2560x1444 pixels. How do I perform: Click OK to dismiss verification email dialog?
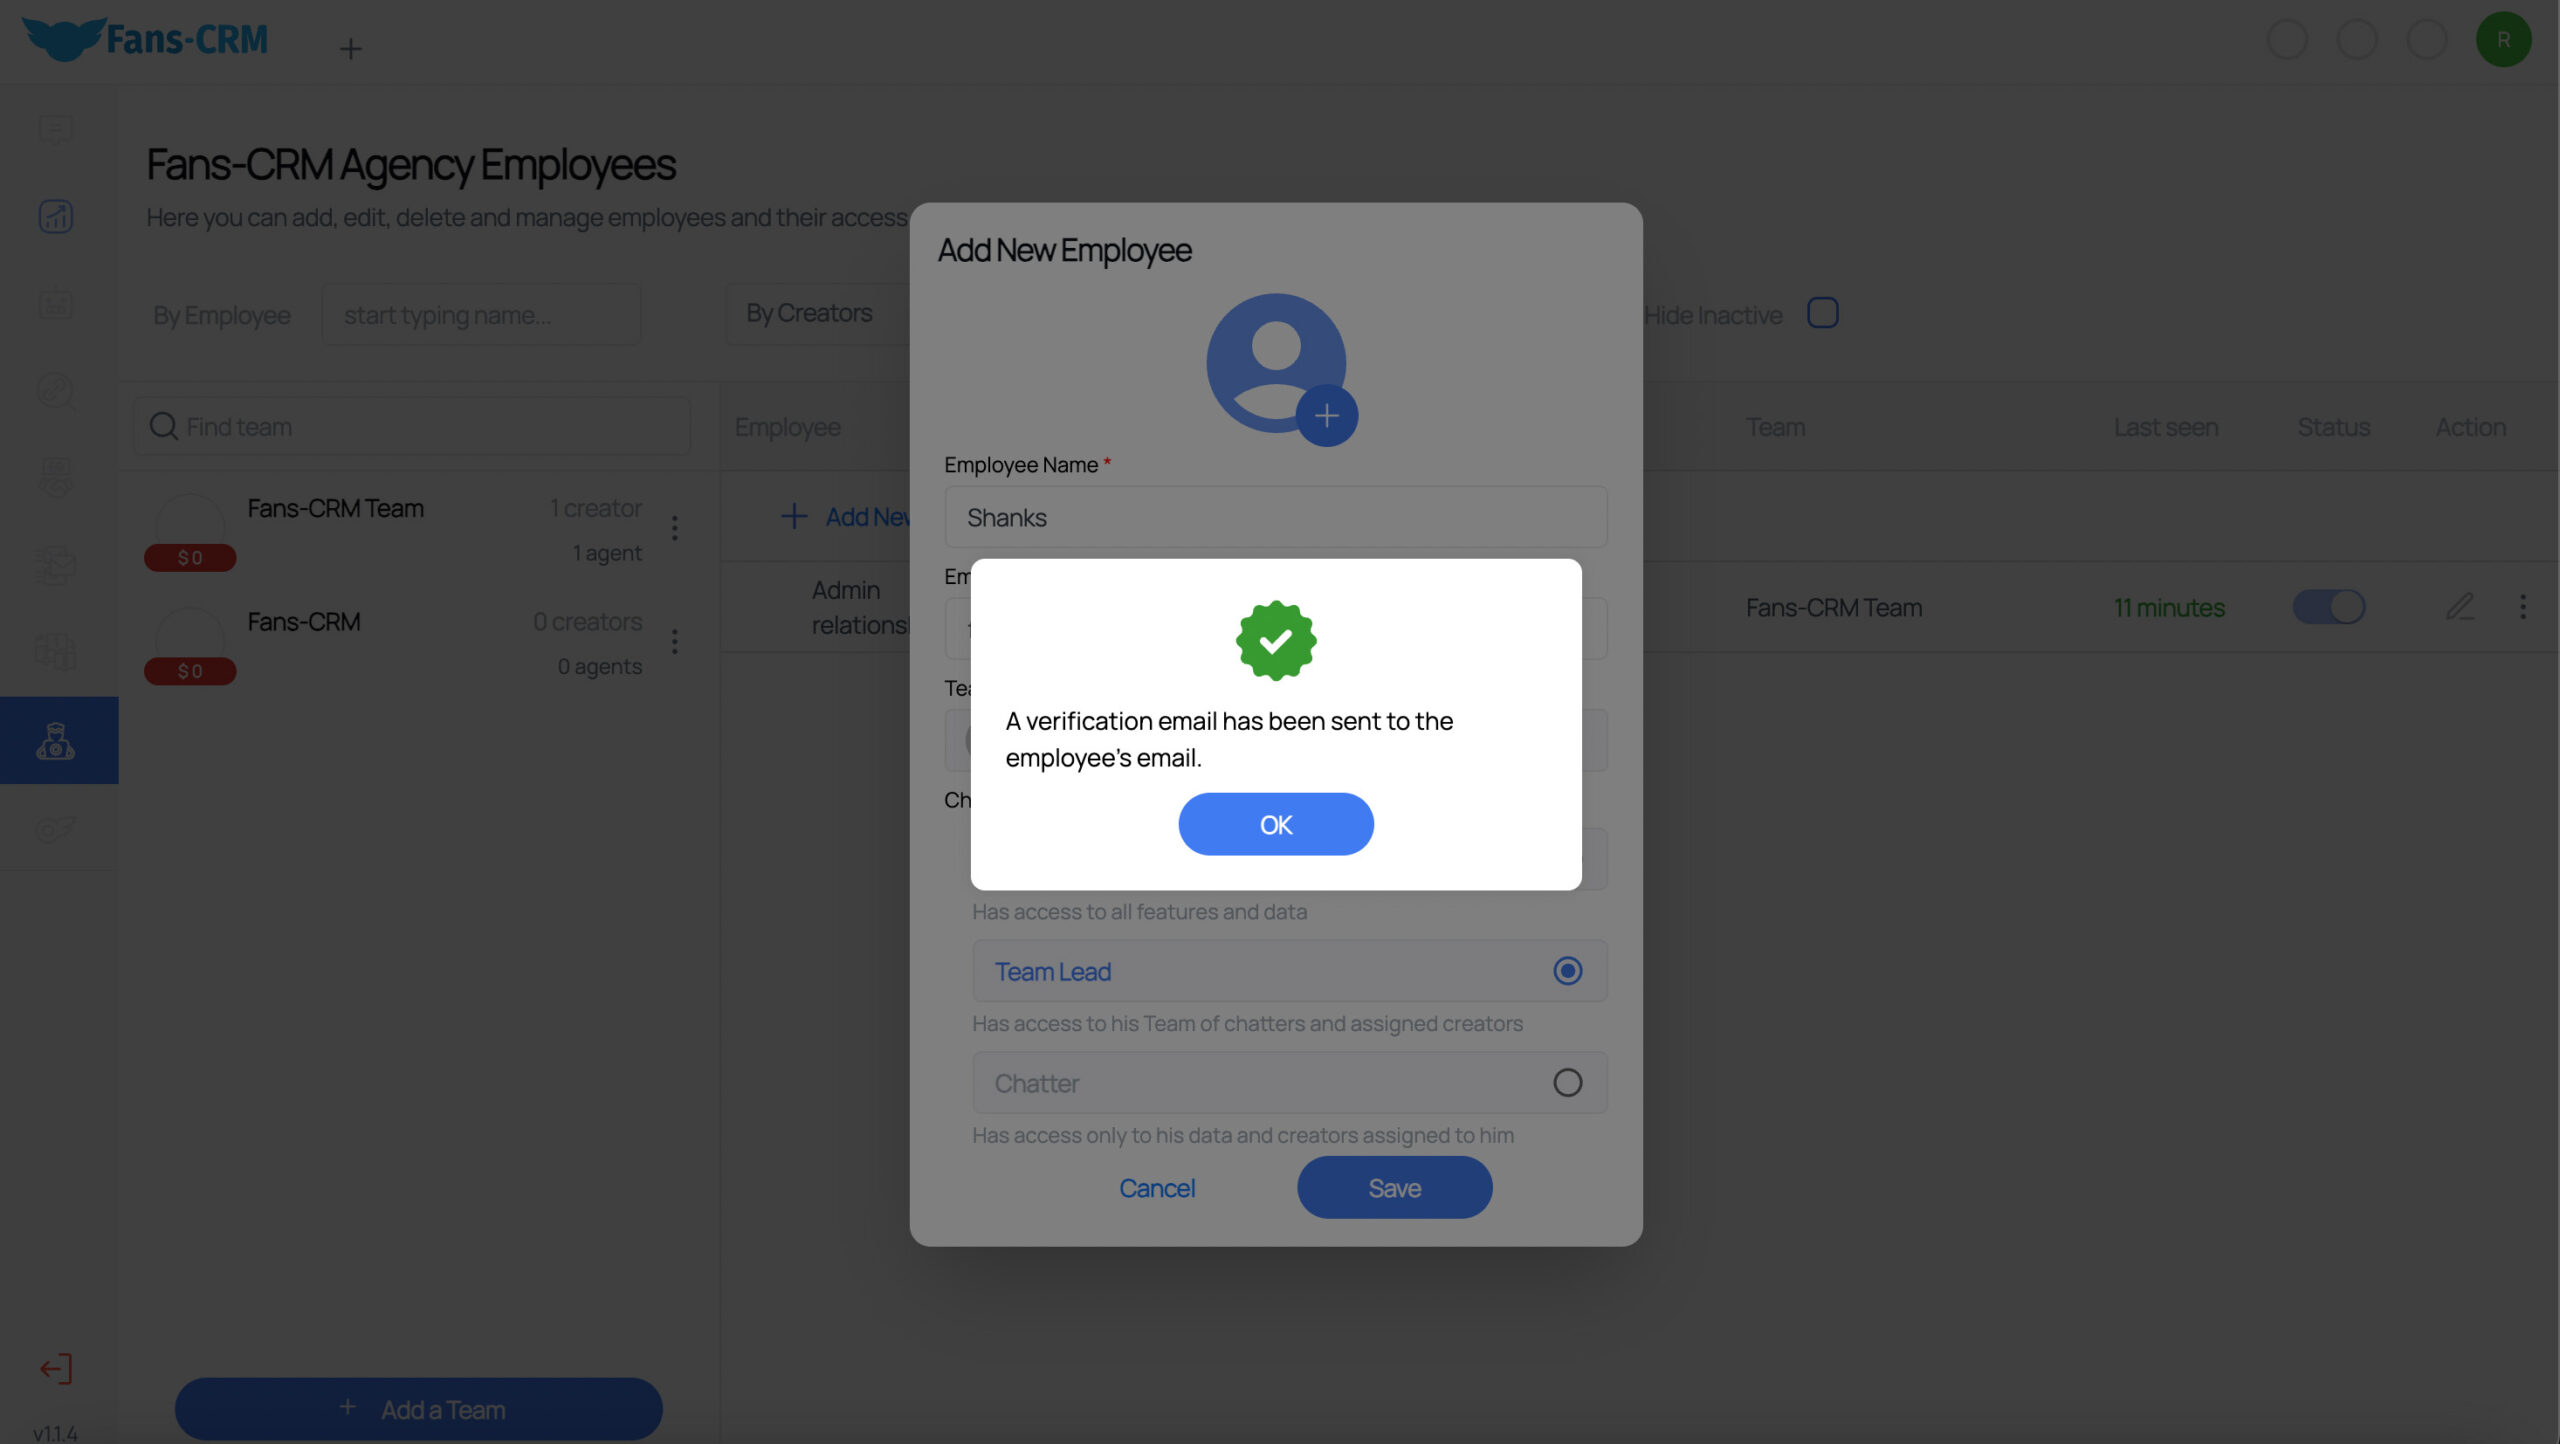[x=1276, y=823]
